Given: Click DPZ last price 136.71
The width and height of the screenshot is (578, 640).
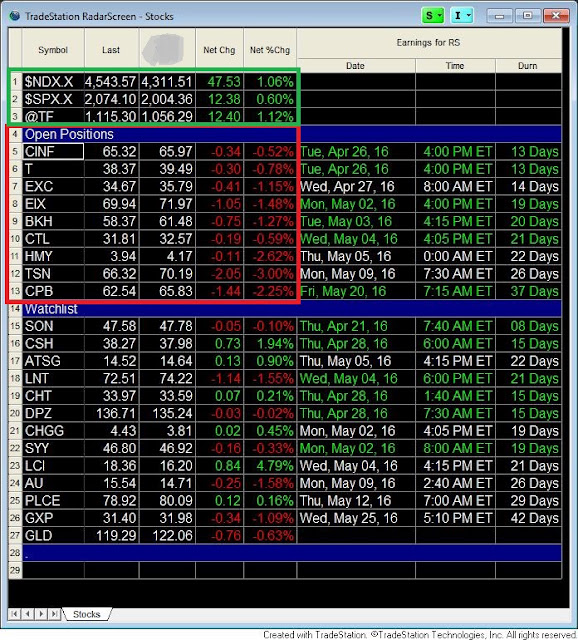Looking at the screenshot, I should [x=112, y=413].
